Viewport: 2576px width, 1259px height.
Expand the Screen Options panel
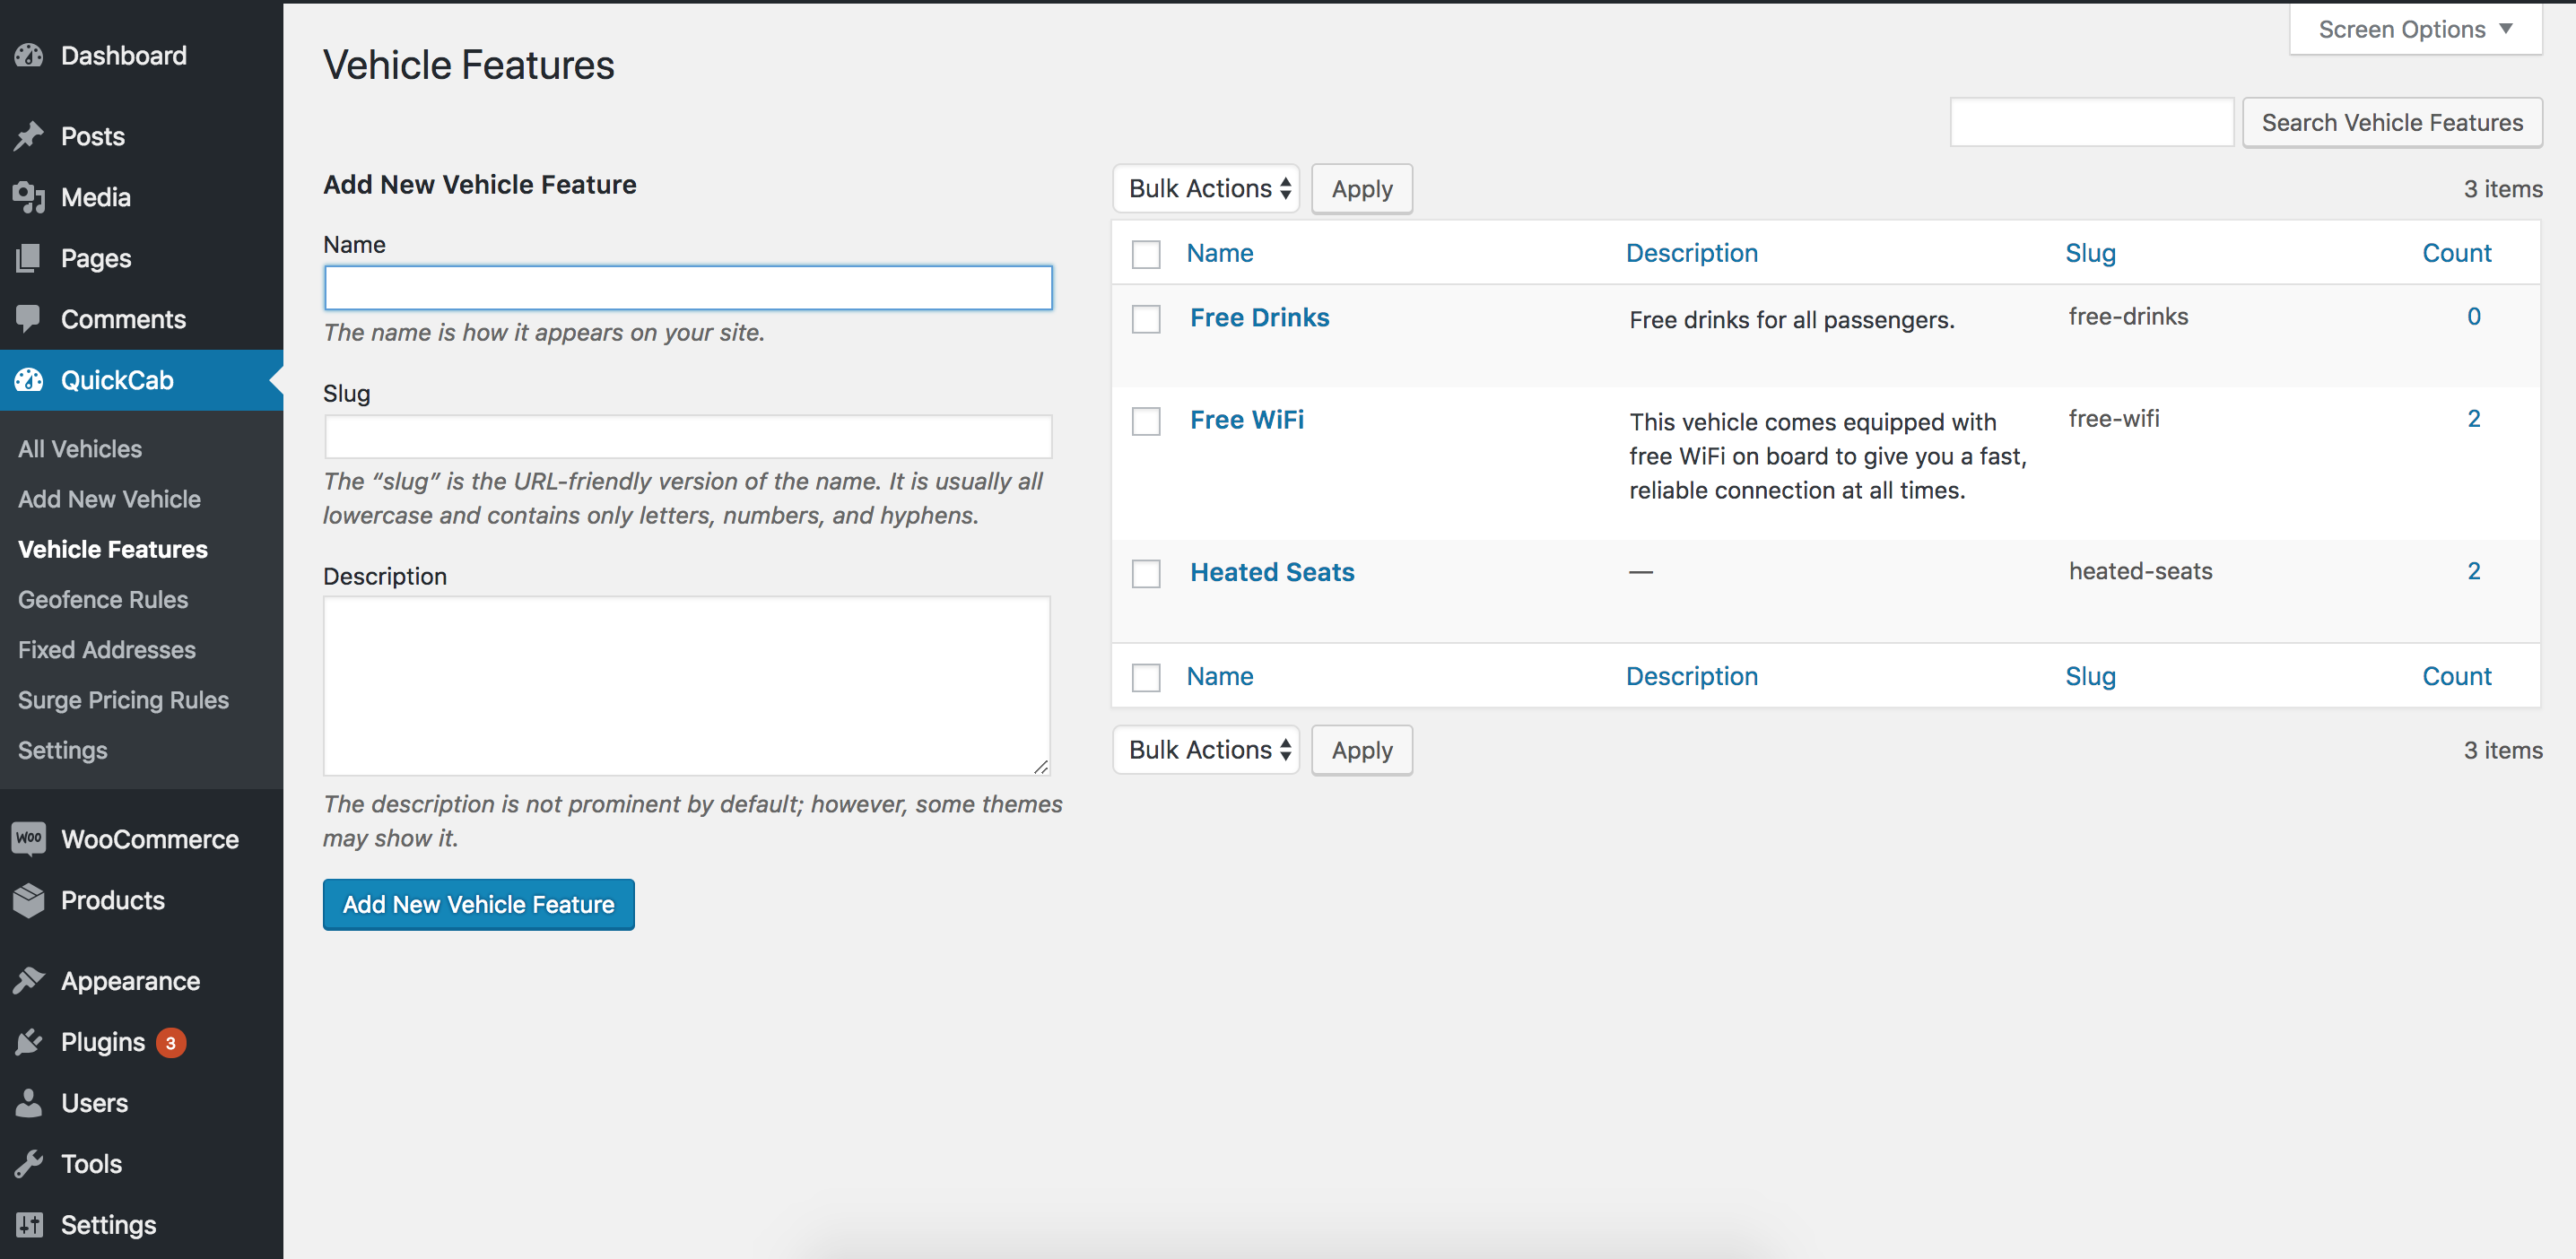(x=2414, y=29)
